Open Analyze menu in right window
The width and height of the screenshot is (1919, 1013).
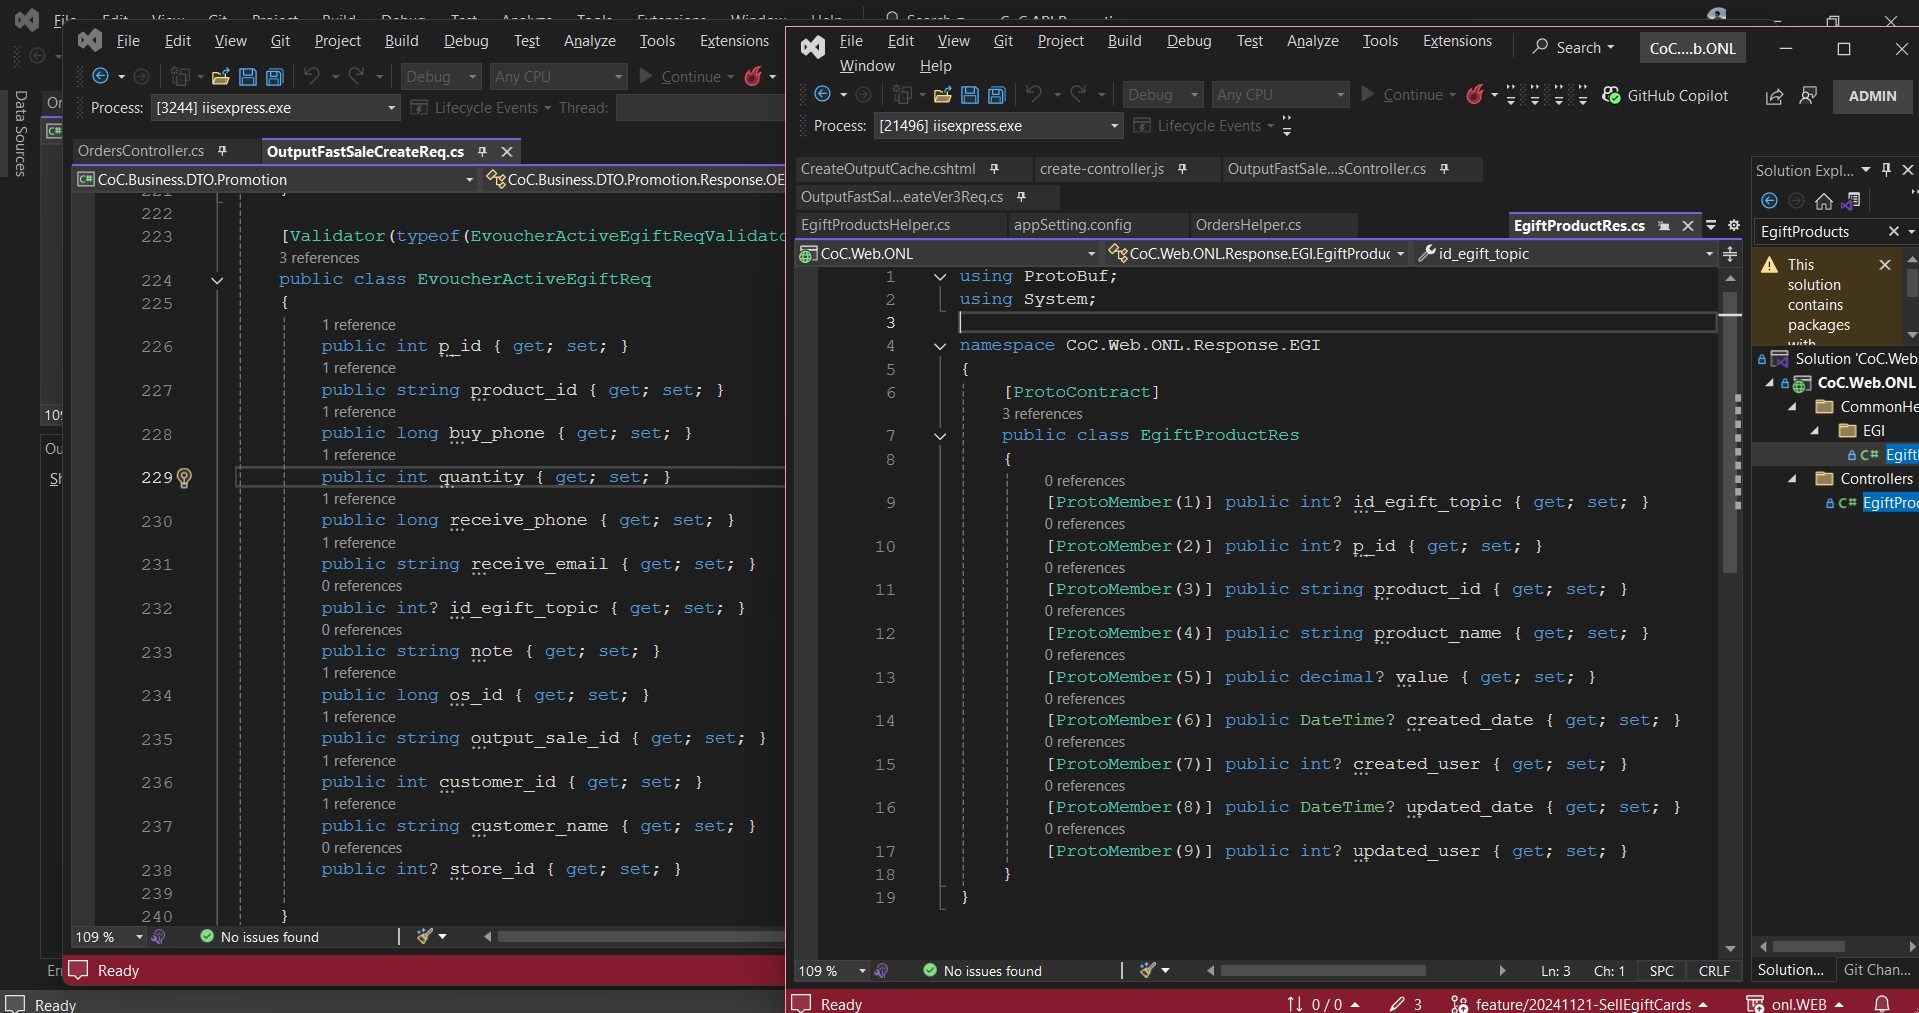click(1312, 41)
